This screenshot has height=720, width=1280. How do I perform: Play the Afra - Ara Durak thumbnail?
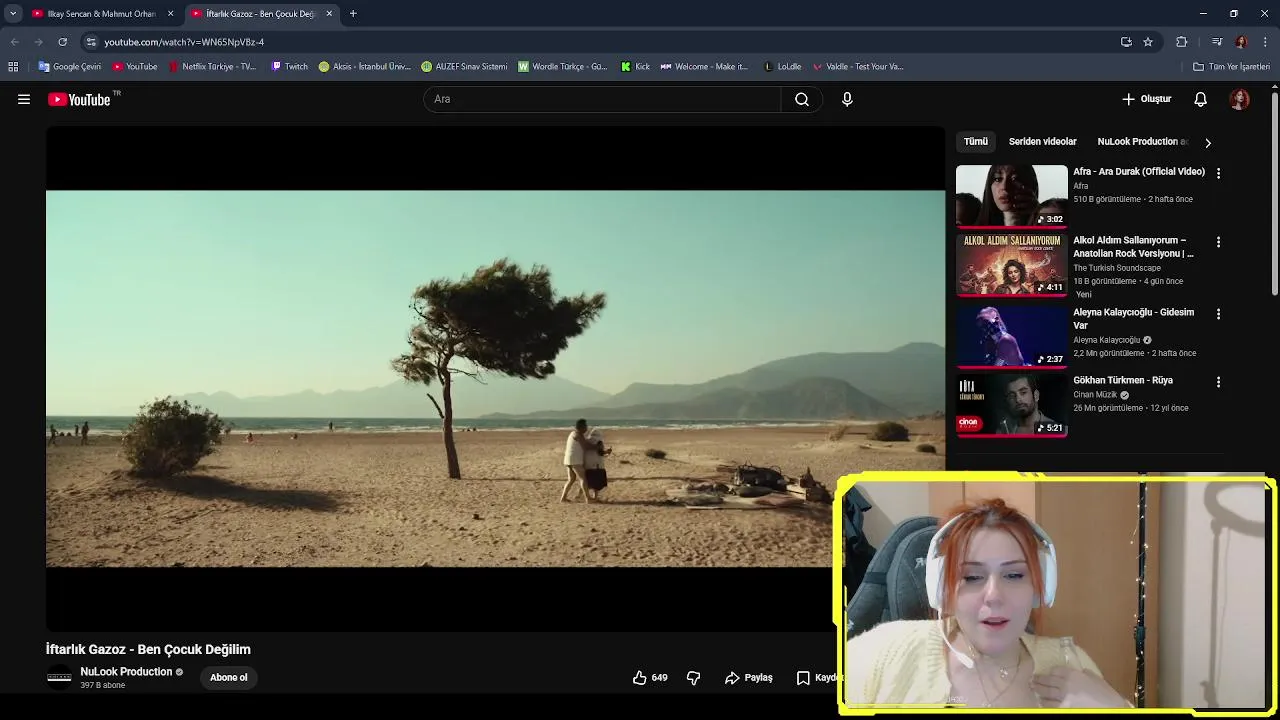click(1012, 196)
